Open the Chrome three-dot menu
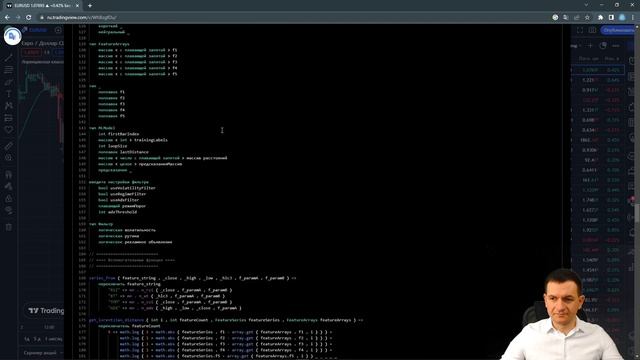The image size is (640, 360). (x=633, y=18)
